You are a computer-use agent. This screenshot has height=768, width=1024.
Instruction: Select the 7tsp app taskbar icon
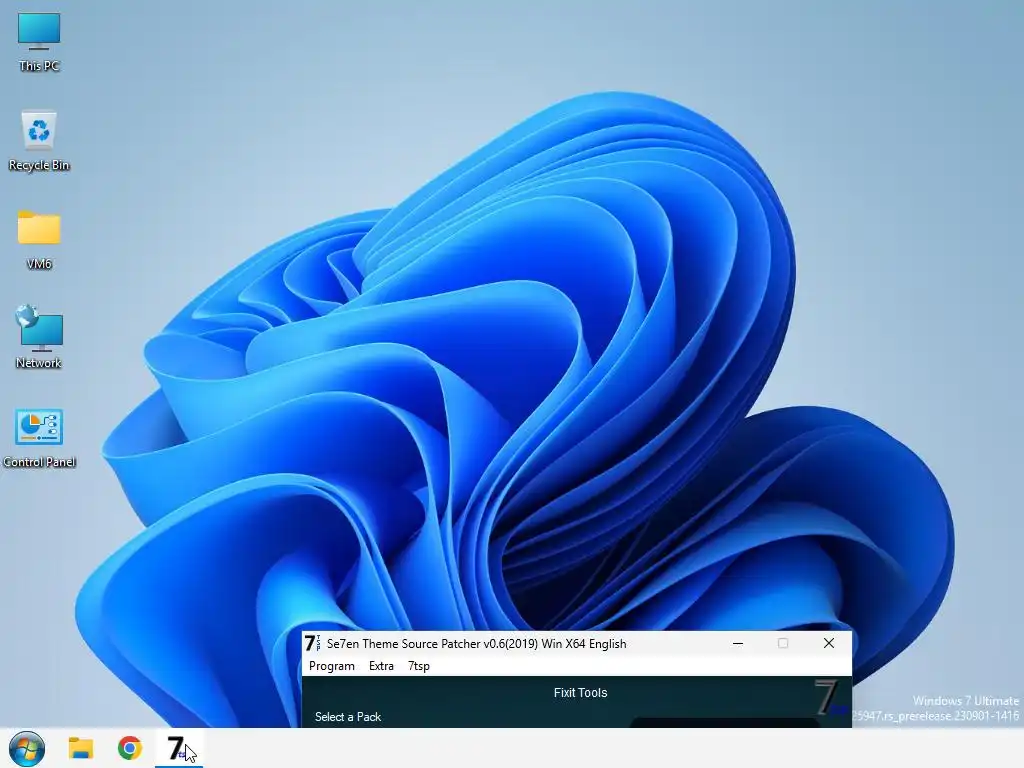[179, 748]
